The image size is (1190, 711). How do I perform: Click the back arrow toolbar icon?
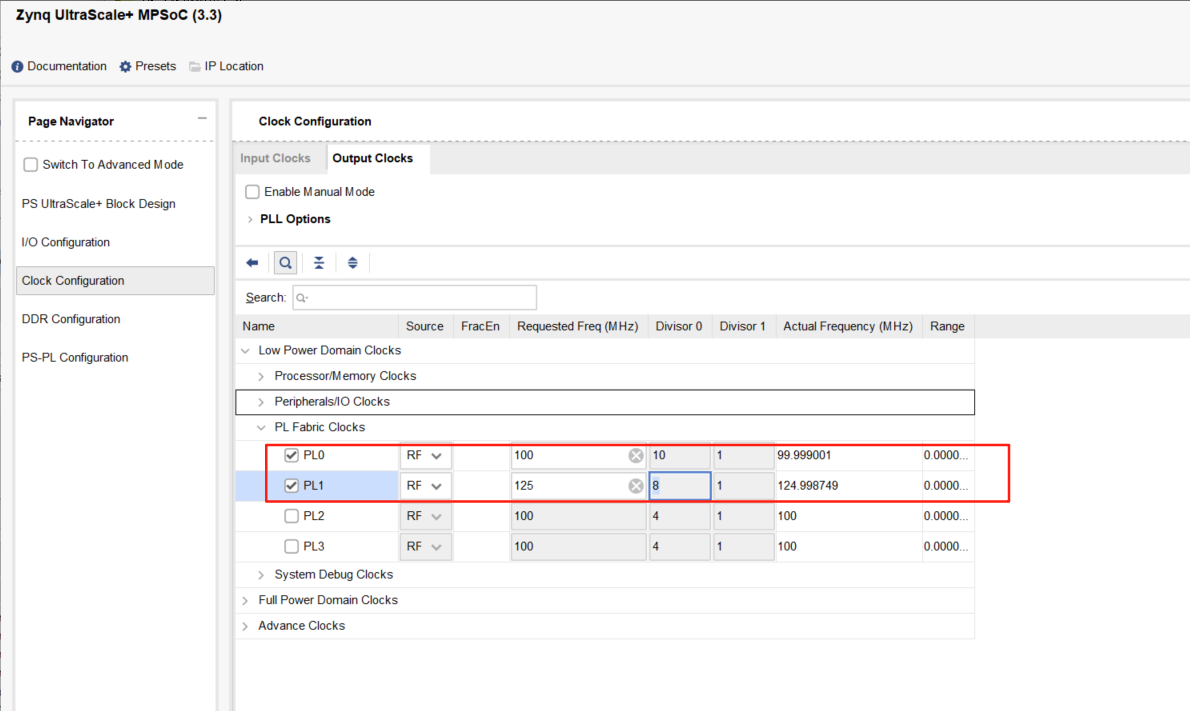pyautogui.click(x=252, y=263)
